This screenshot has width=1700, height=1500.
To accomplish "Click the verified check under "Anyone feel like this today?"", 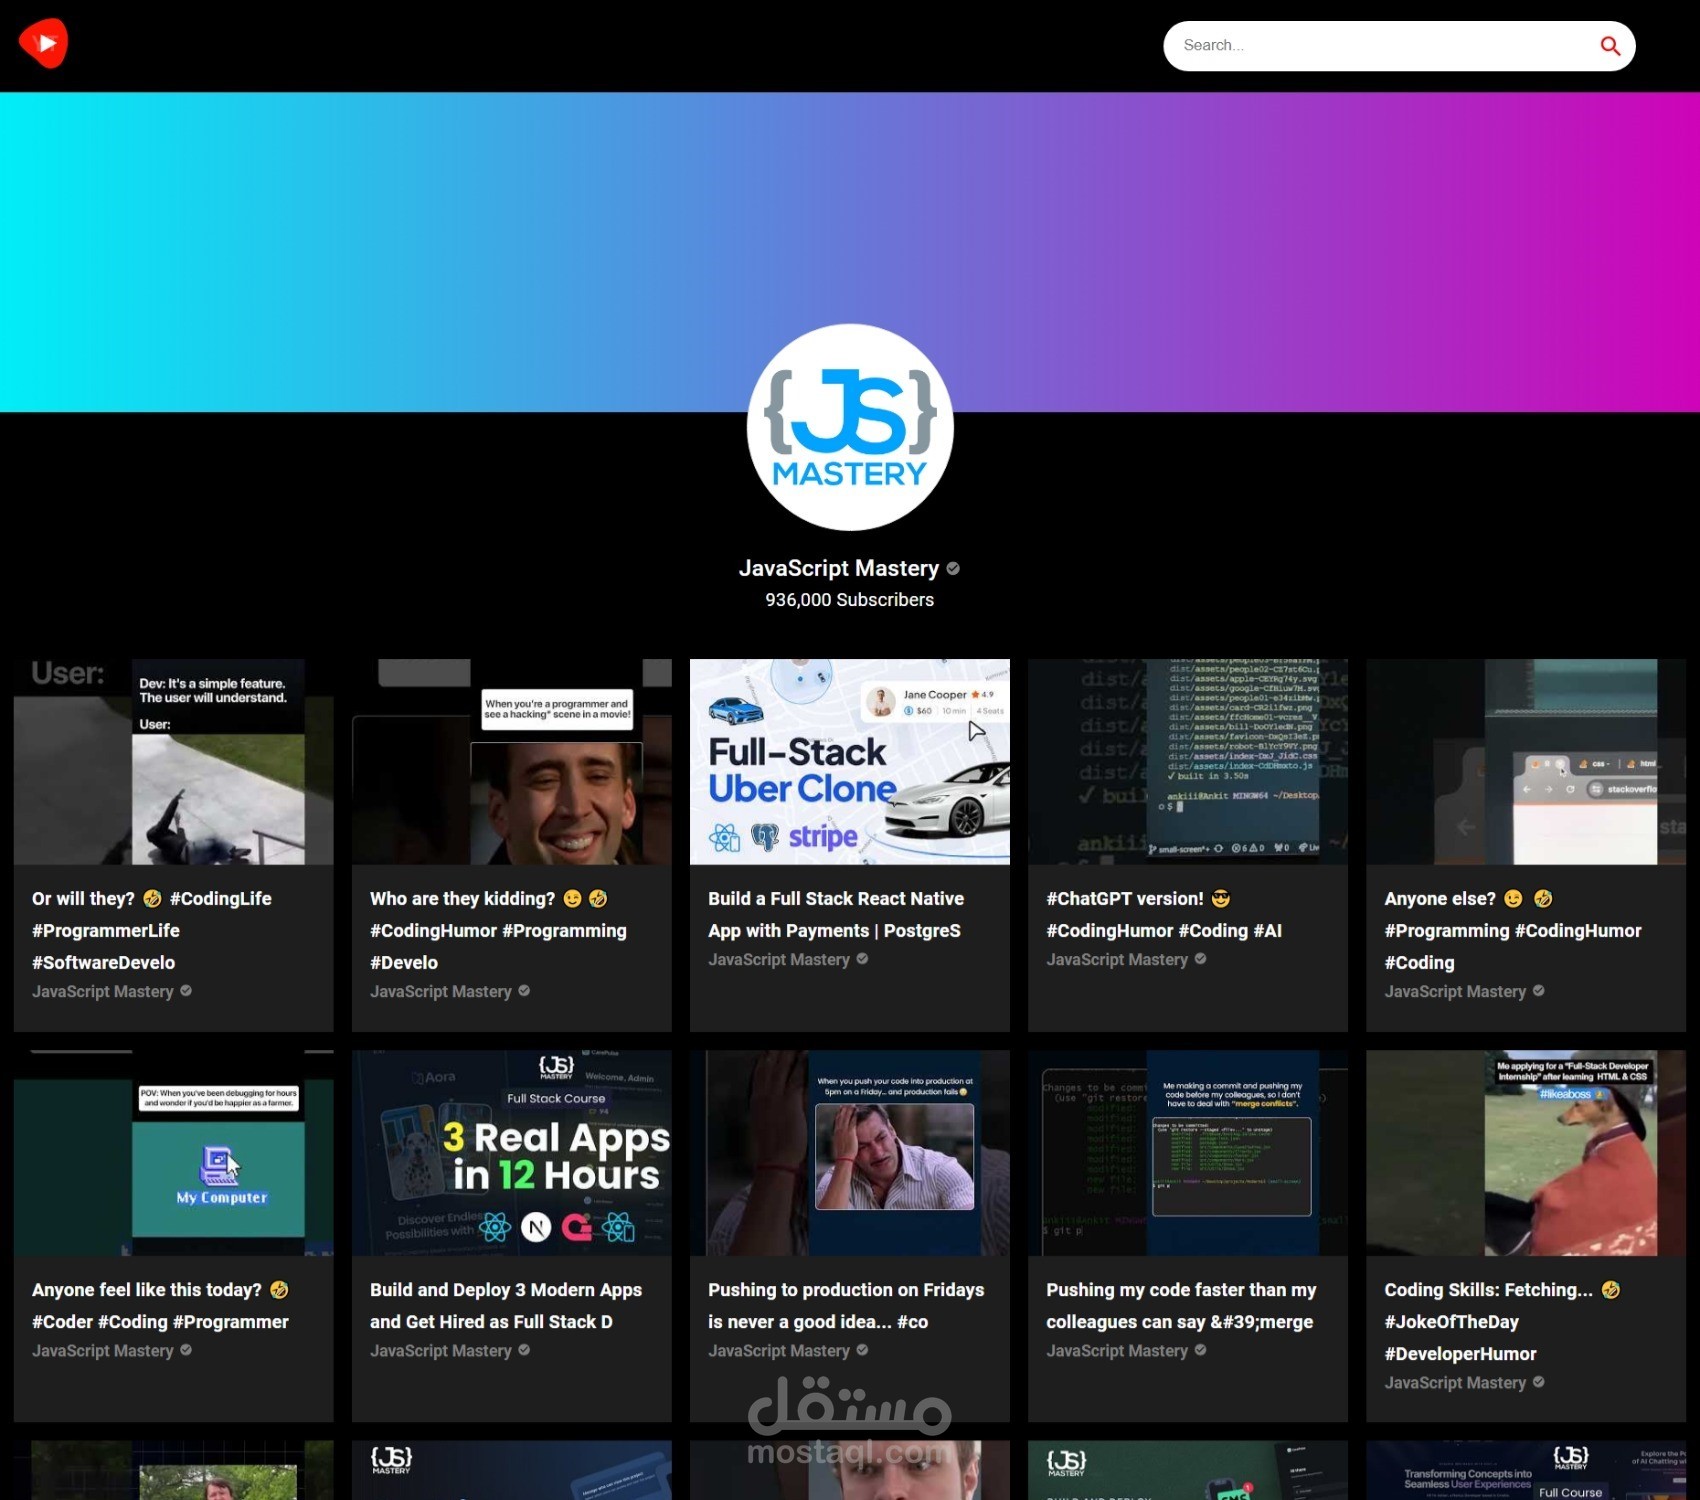I will 186,1350.
